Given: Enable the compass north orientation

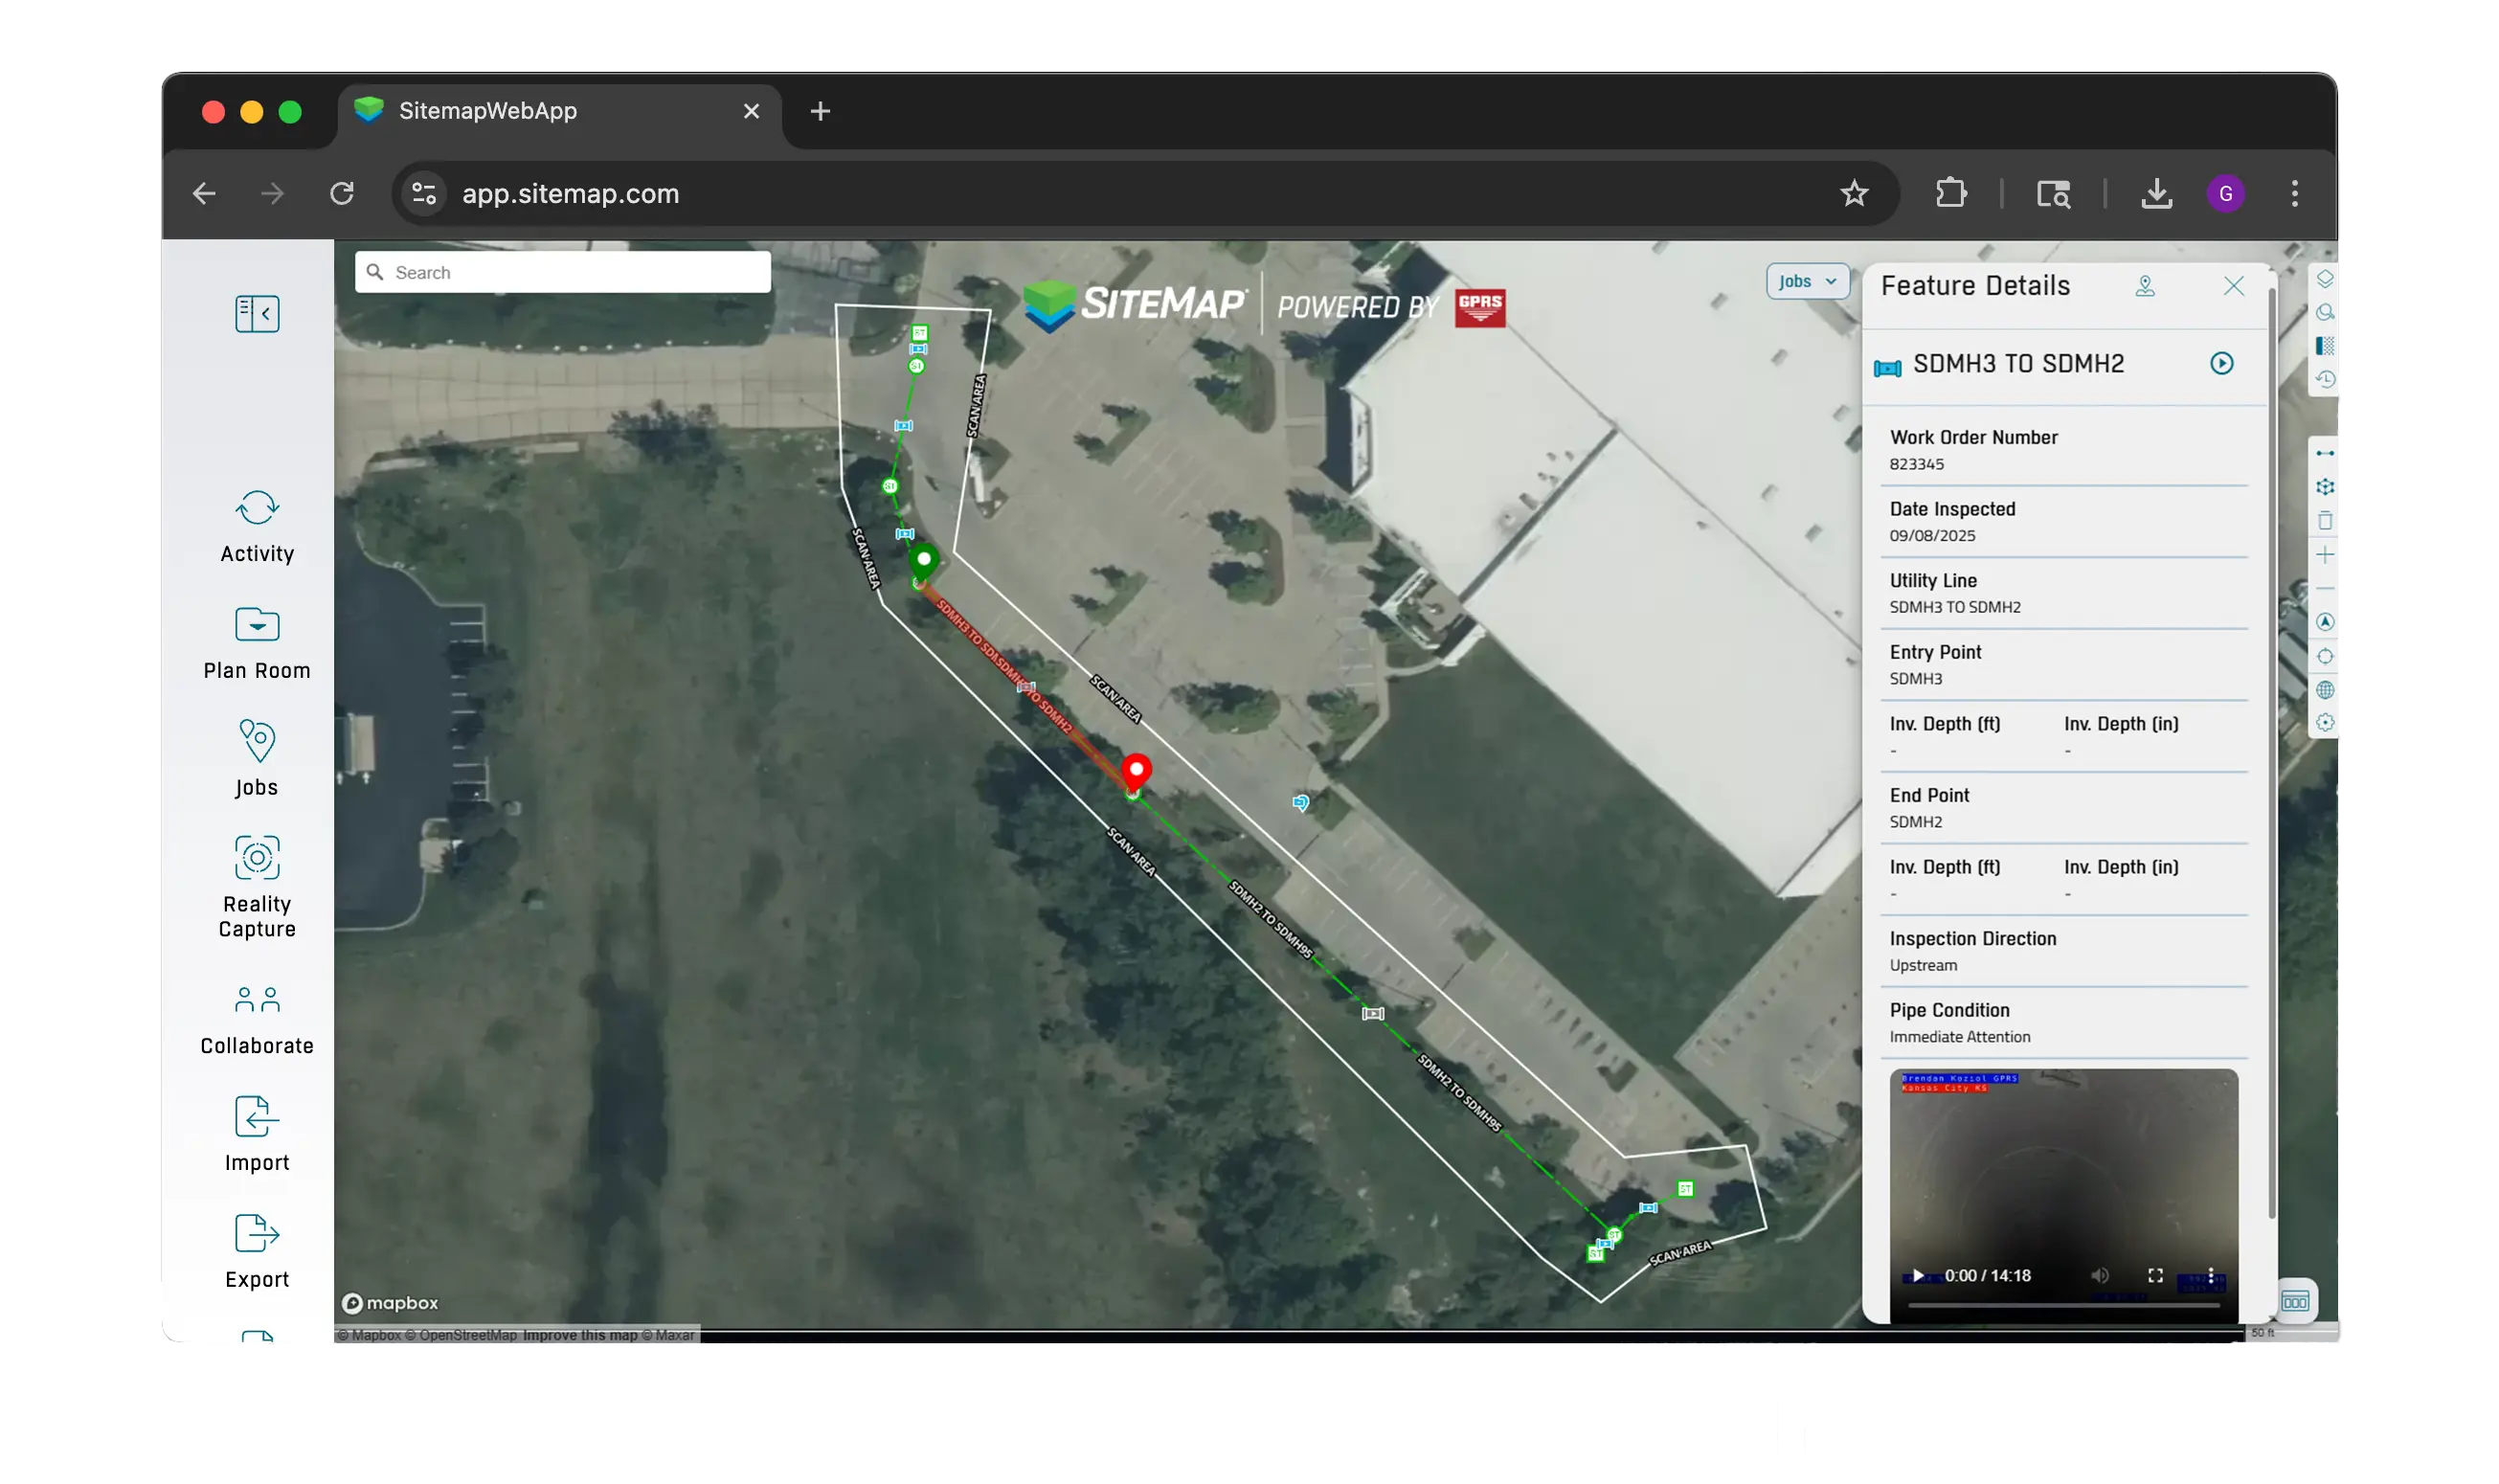Looking at the screenshot, I should pos(2326,623).
